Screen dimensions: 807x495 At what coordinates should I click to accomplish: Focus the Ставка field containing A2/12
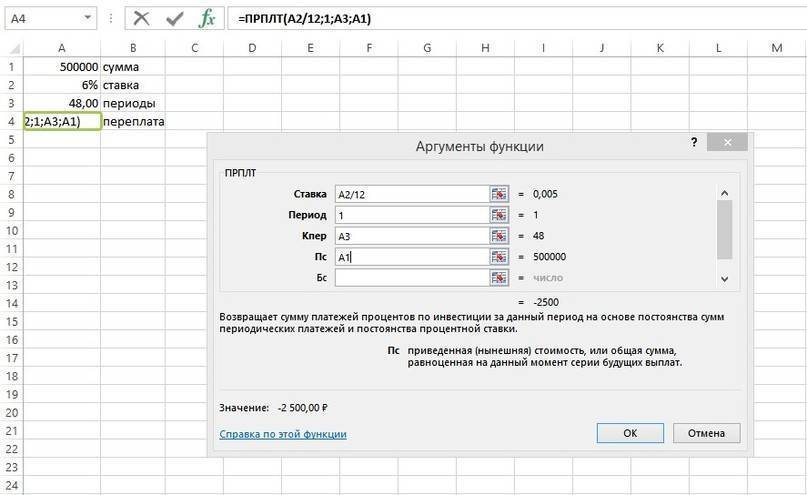point(410,194)
